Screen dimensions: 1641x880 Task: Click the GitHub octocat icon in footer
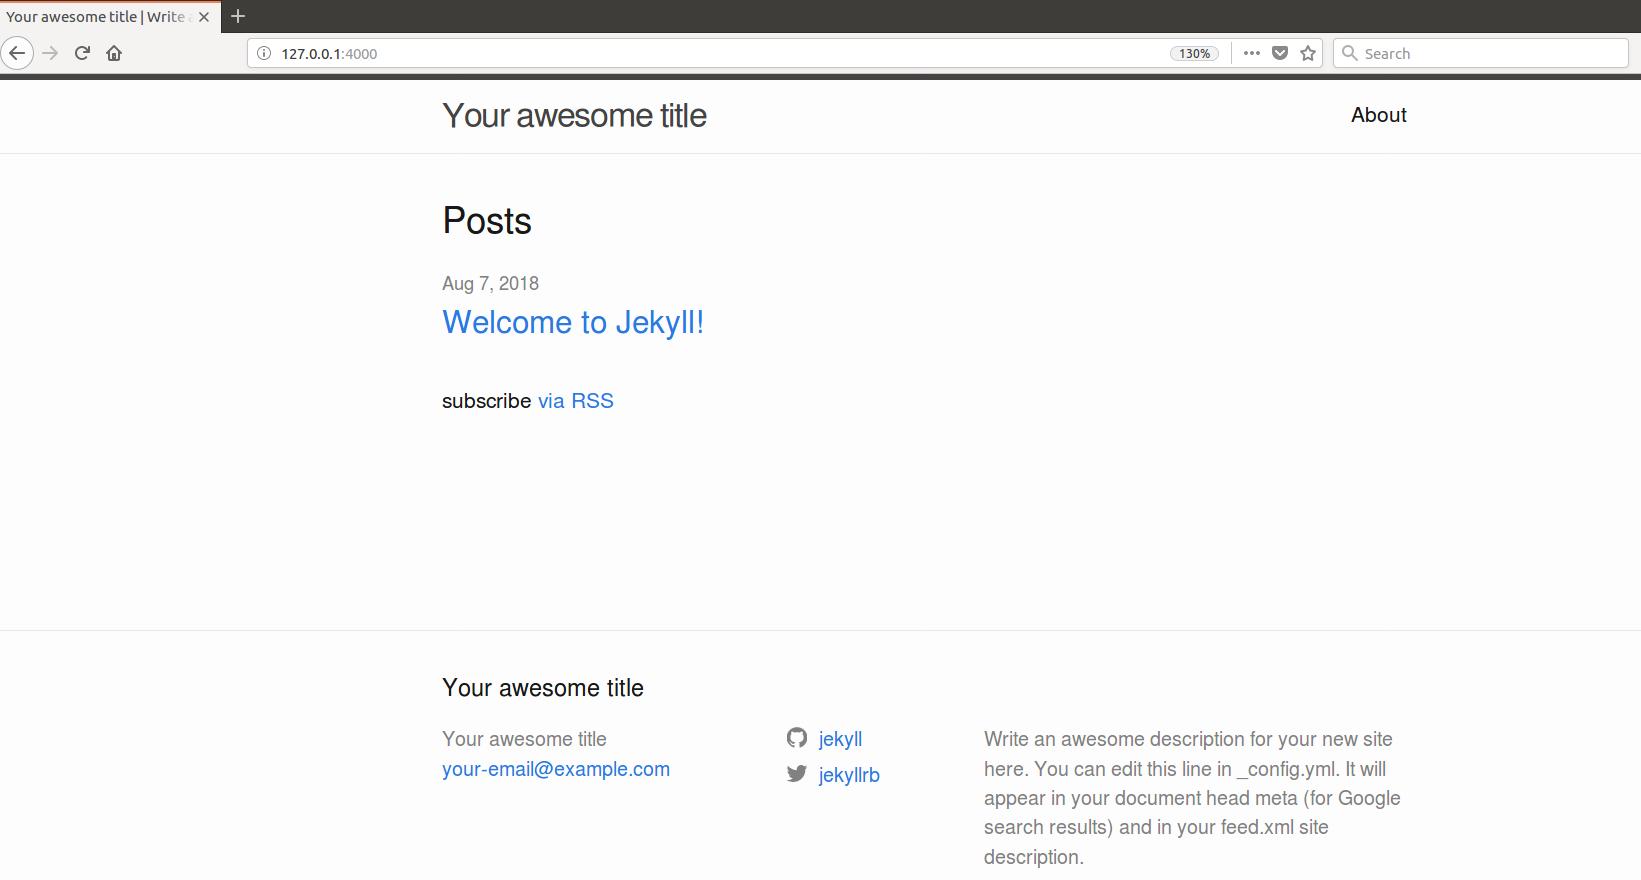click(796, 738)
